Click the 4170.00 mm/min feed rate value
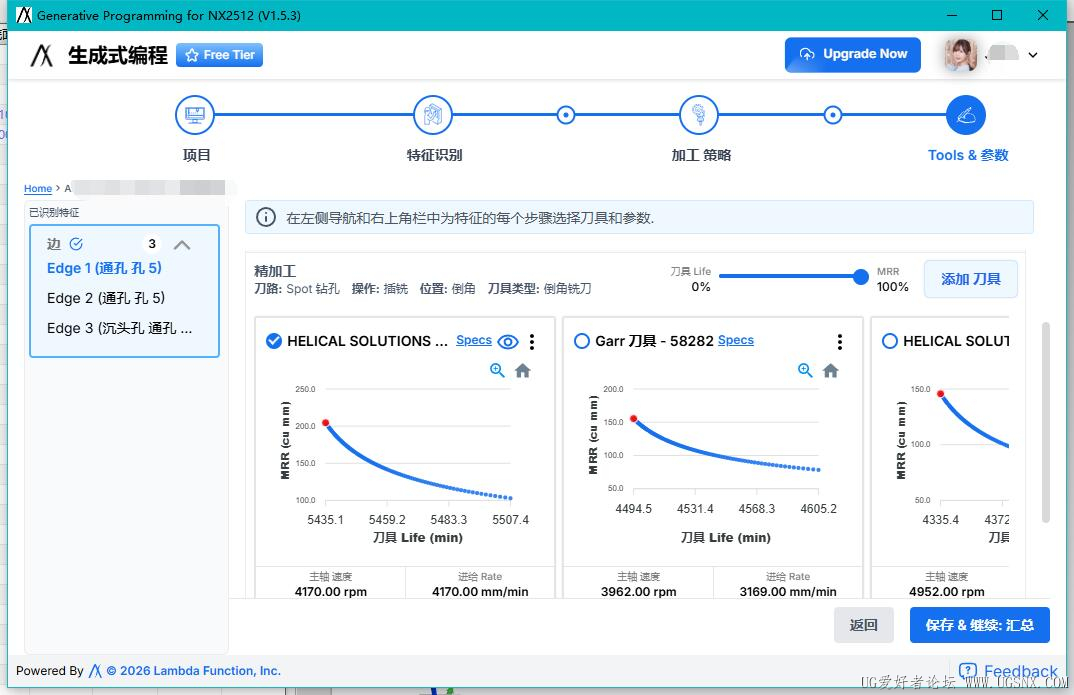The width and height of the screenshot is (1074, 695). pos(480,592)
